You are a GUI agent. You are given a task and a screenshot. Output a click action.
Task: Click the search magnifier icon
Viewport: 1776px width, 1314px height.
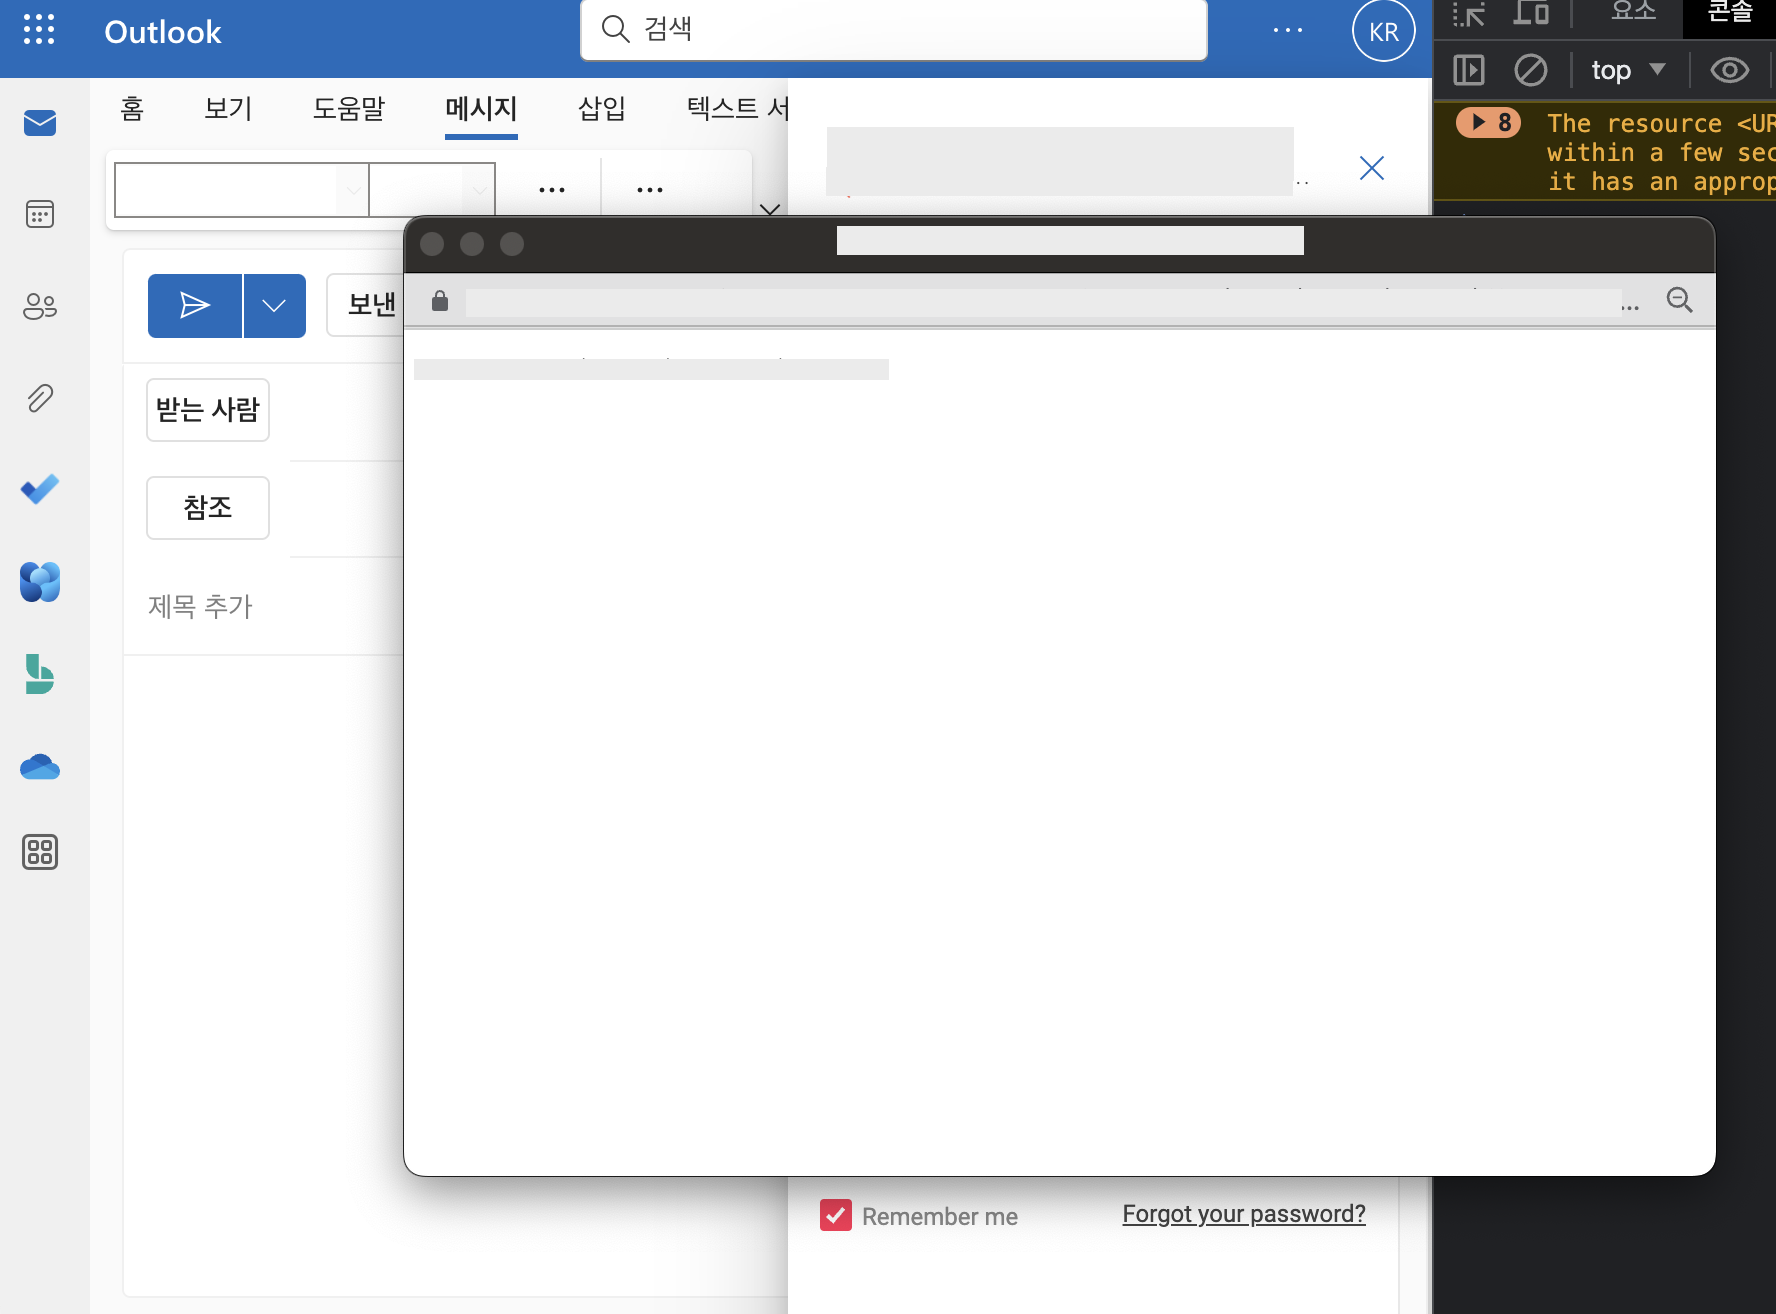[615, 29]
